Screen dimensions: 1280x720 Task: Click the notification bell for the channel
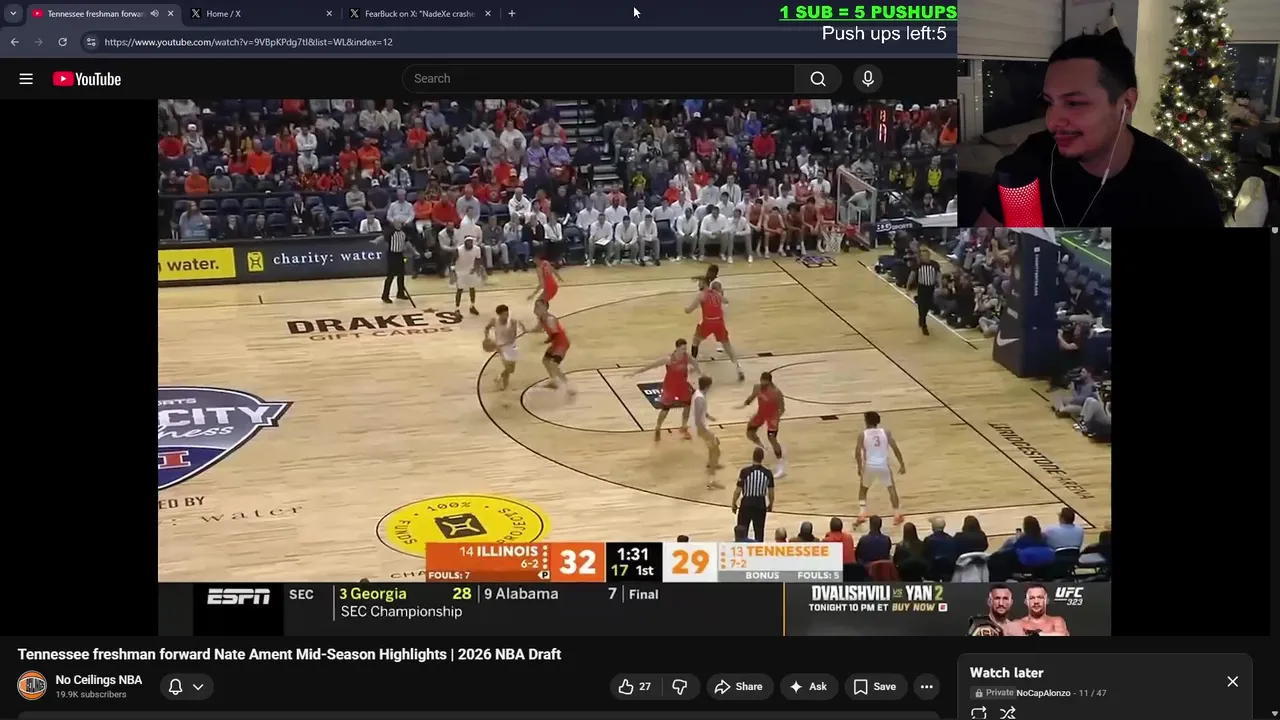[x=175, y=687]
